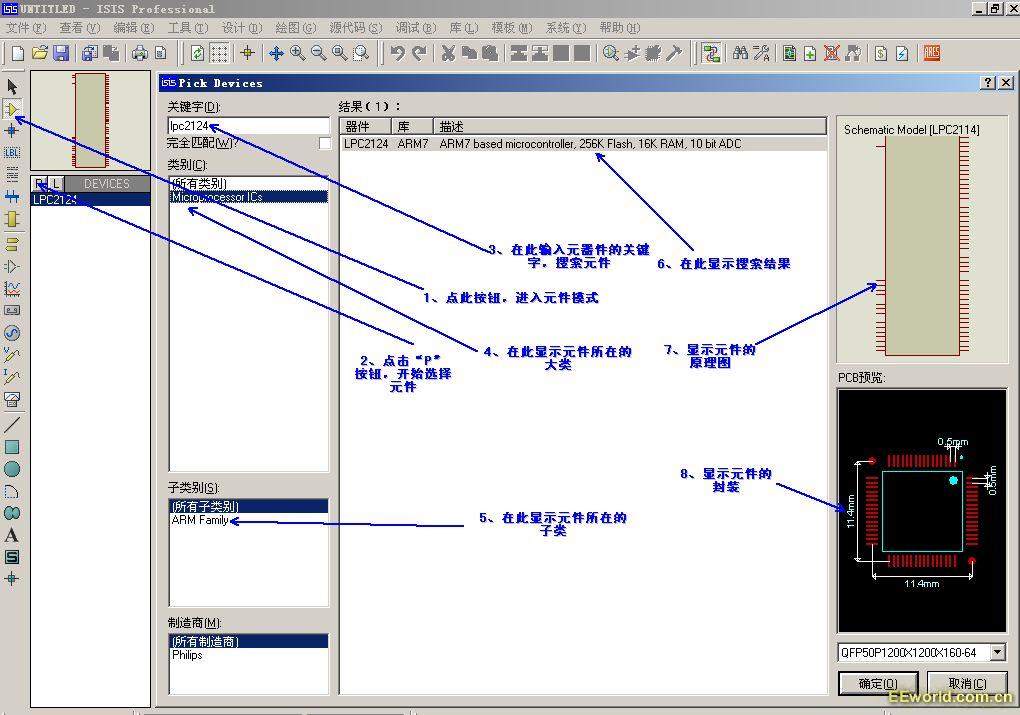
Task: Select Microprocessor ICs category
Action: coord(248,196)
